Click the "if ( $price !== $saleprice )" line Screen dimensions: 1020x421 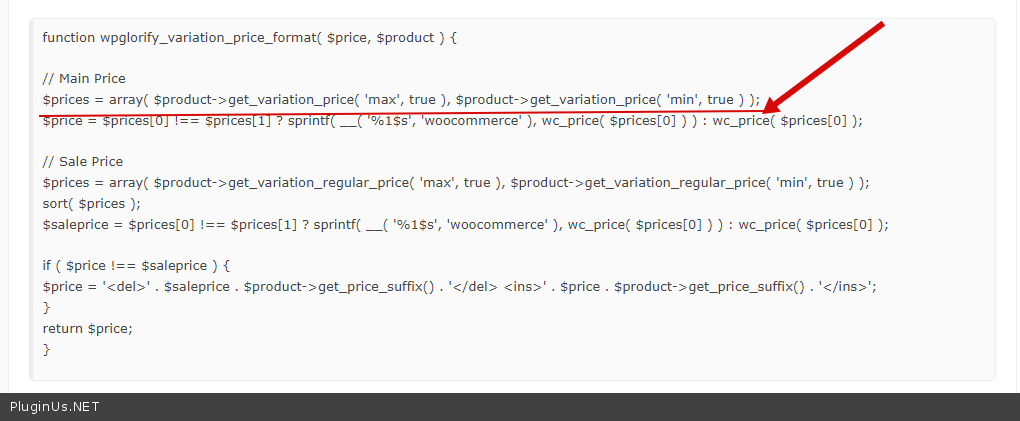136,265
